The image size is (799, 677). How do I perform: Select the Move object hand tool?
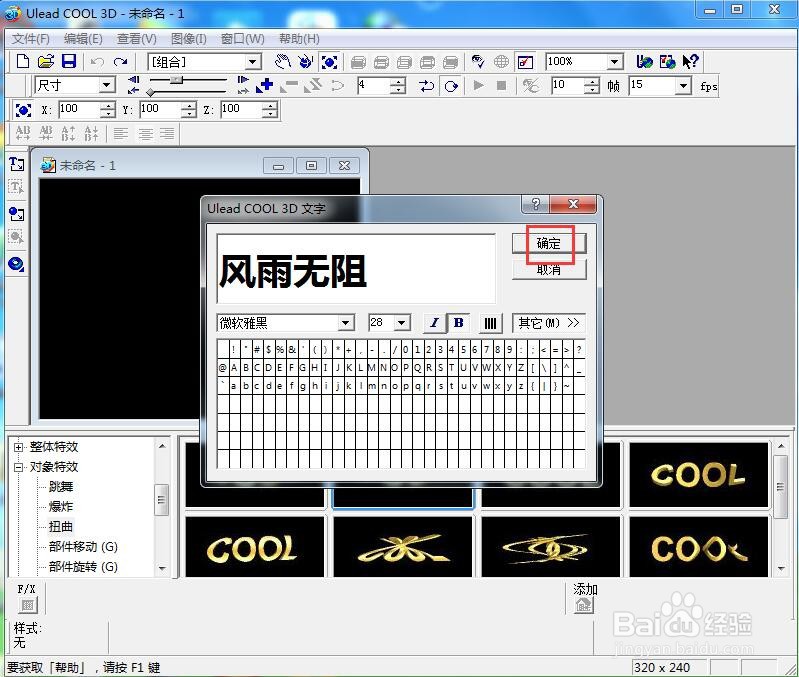(282, 62)
